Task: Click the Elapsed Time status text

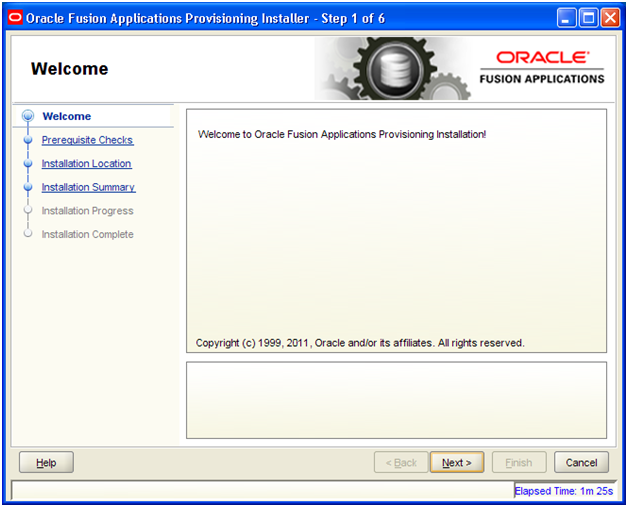Action: click(x=564, y=491)
